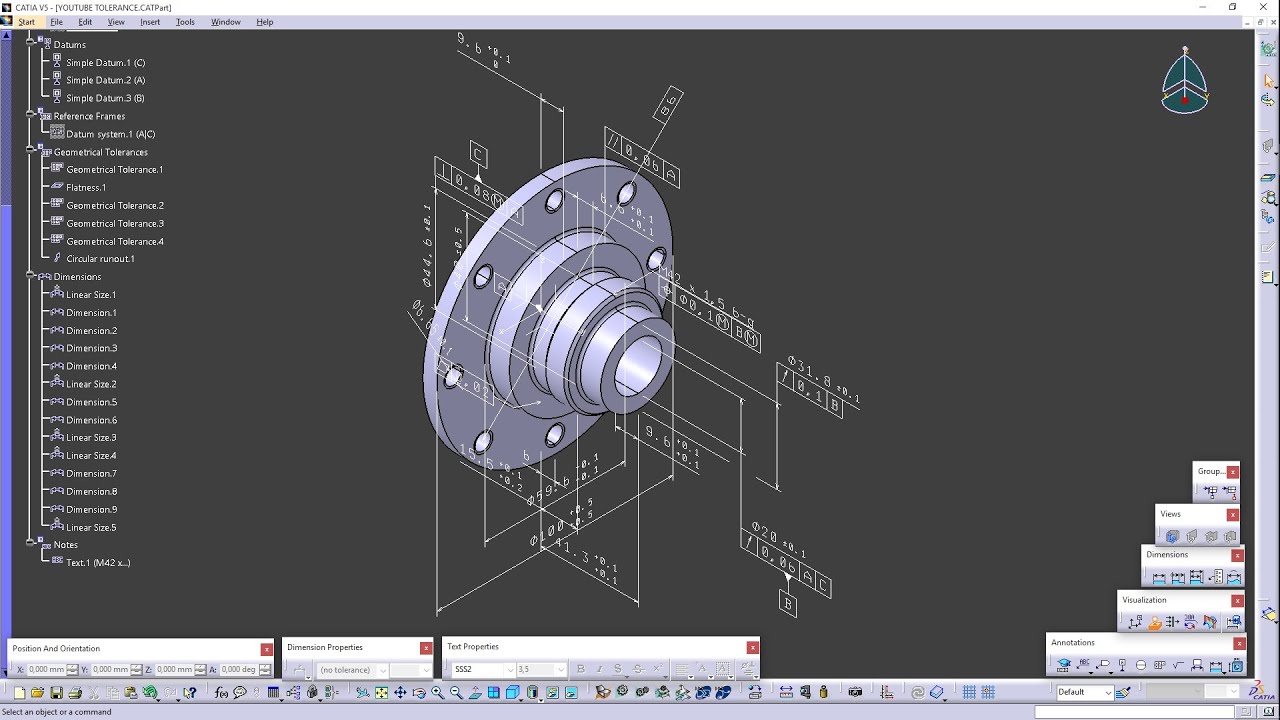1280x720 pixels.
Task: Toggle the blue grid display icon
Action: pos(969,692)
